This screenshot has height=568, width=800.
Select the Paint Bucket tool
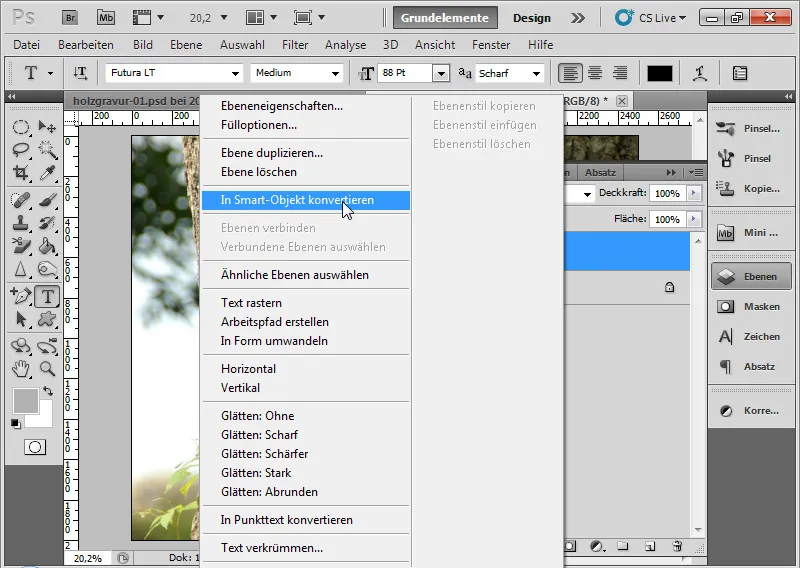point(47,246)
